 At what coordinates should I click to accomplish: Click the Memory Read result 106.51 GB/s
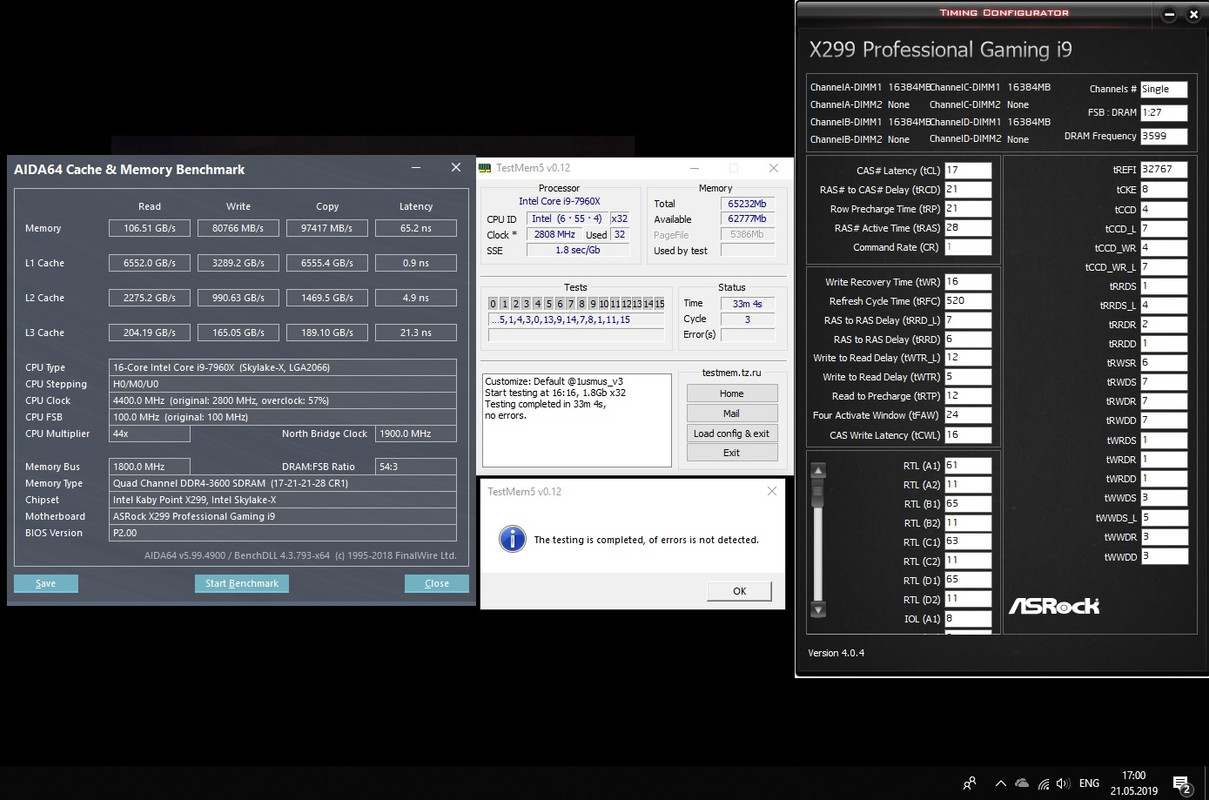tap(149, 228)
